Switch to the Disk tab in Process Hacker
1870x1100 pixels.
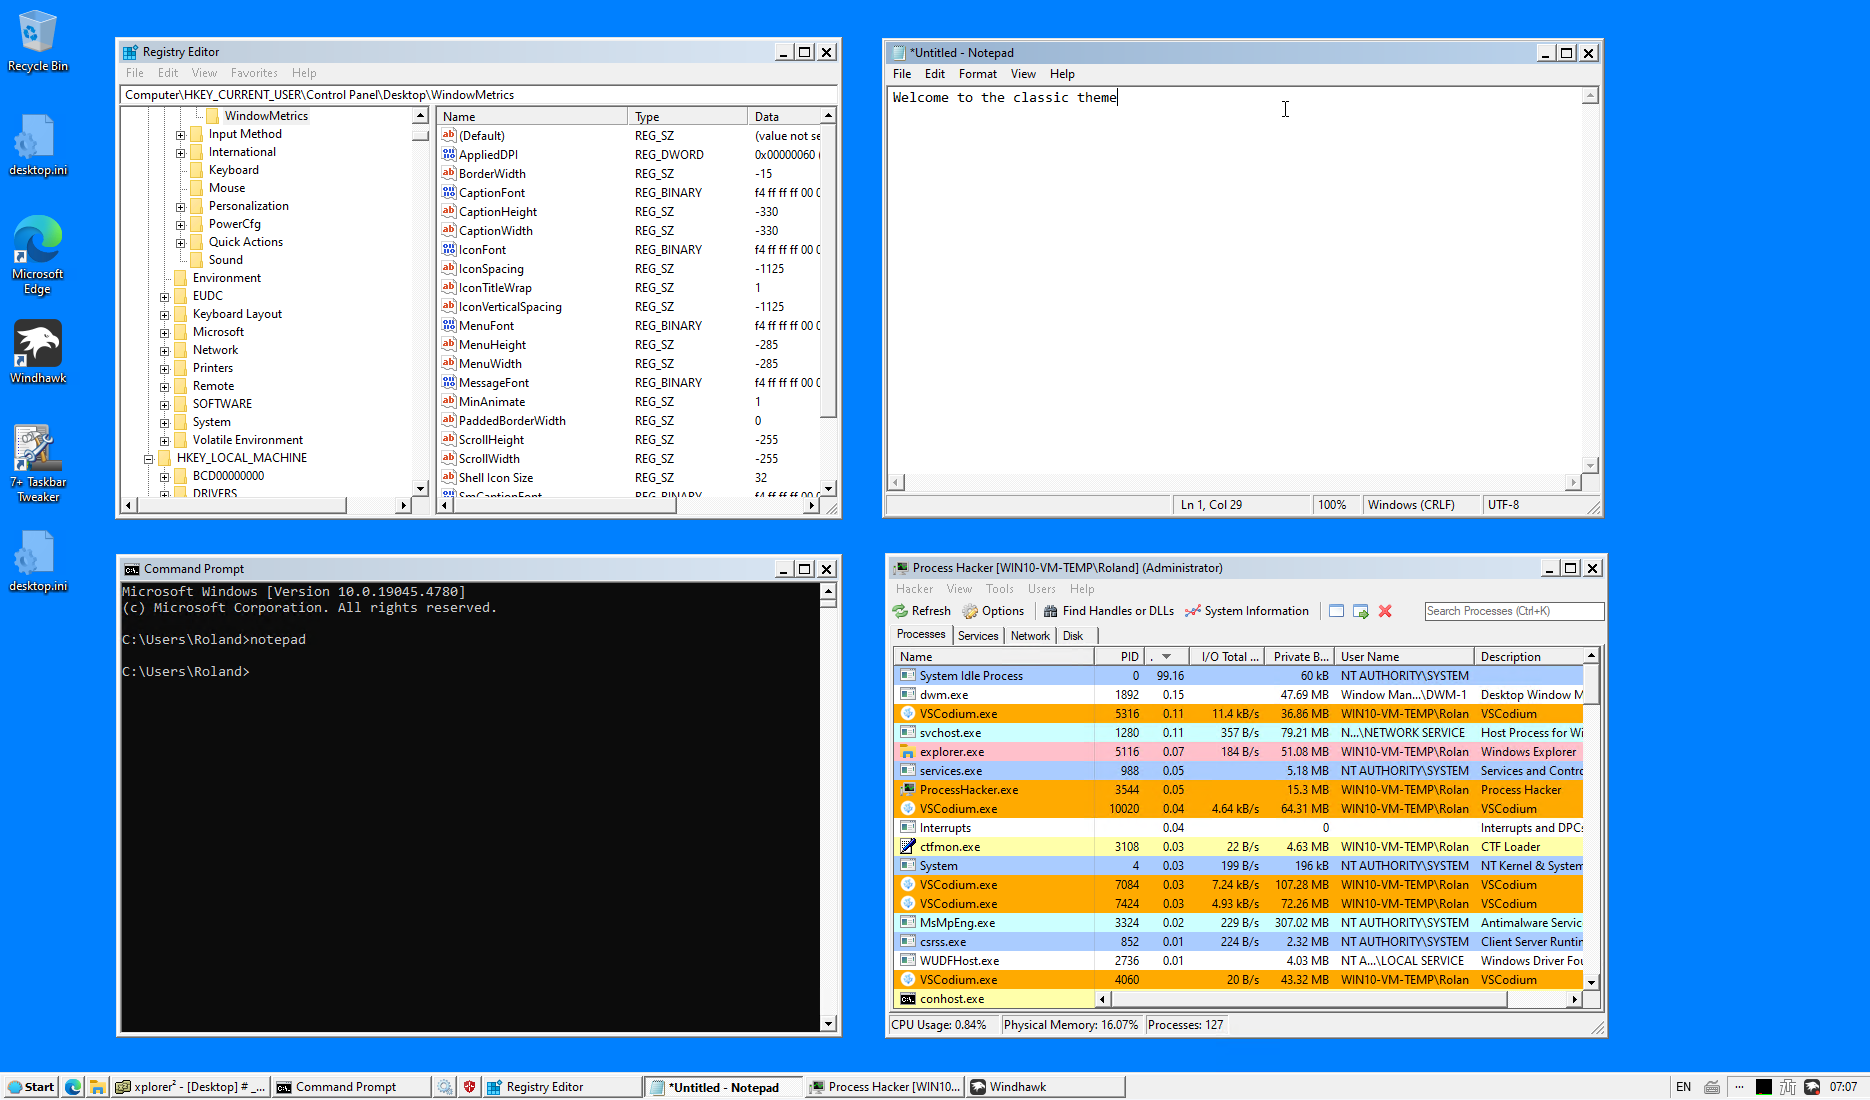click(1074, 635)
